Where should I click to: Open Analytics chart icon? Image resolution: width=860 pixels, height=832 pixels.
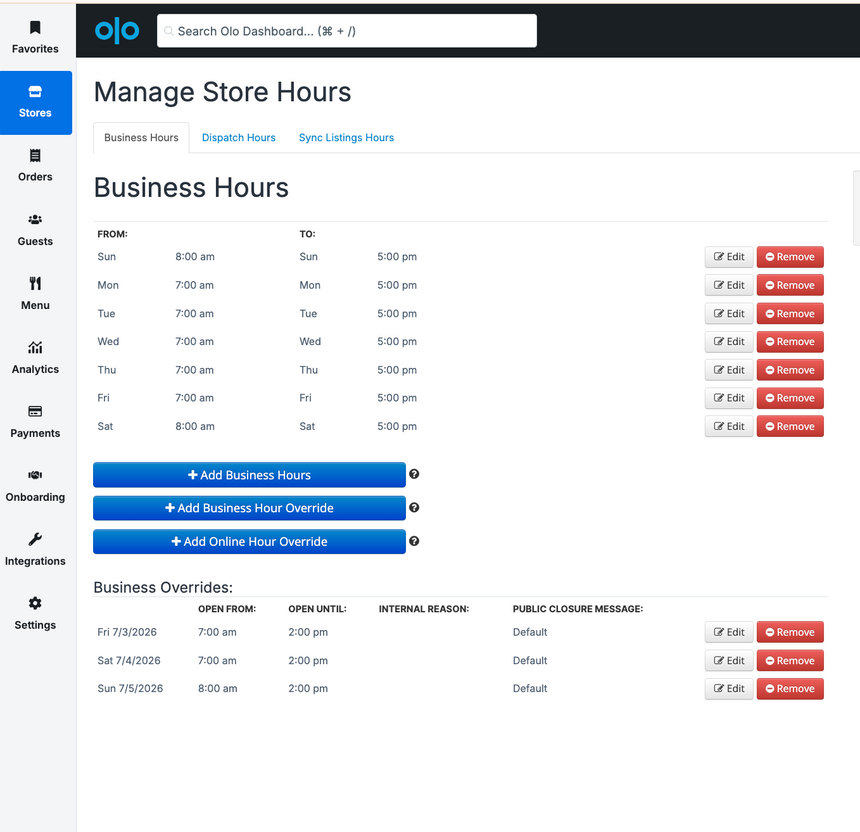(x=35, y=348)
